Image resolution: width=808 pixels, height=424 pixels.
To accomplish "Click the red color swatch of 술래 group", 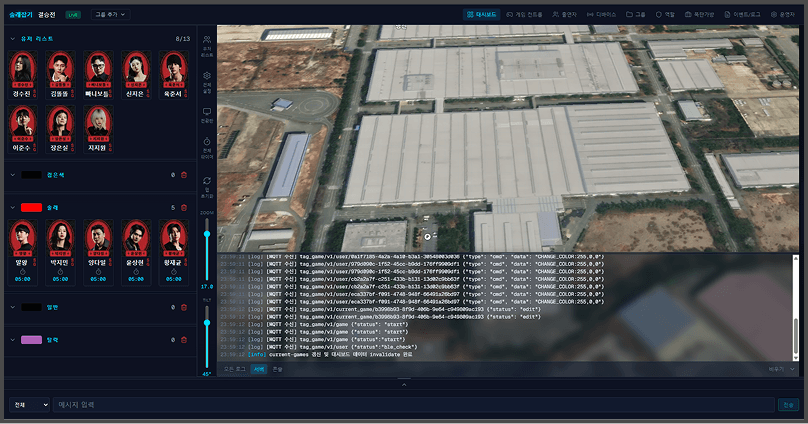I will [31, 208].
